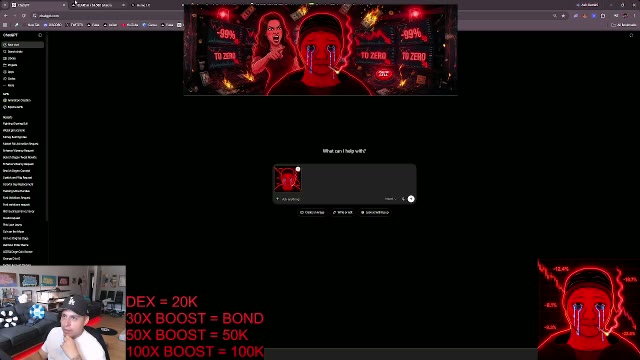The width and height of the screenshot is (640, 360).
Task: Click the first colored extension icon in toolbar
Action: [576, 16]
